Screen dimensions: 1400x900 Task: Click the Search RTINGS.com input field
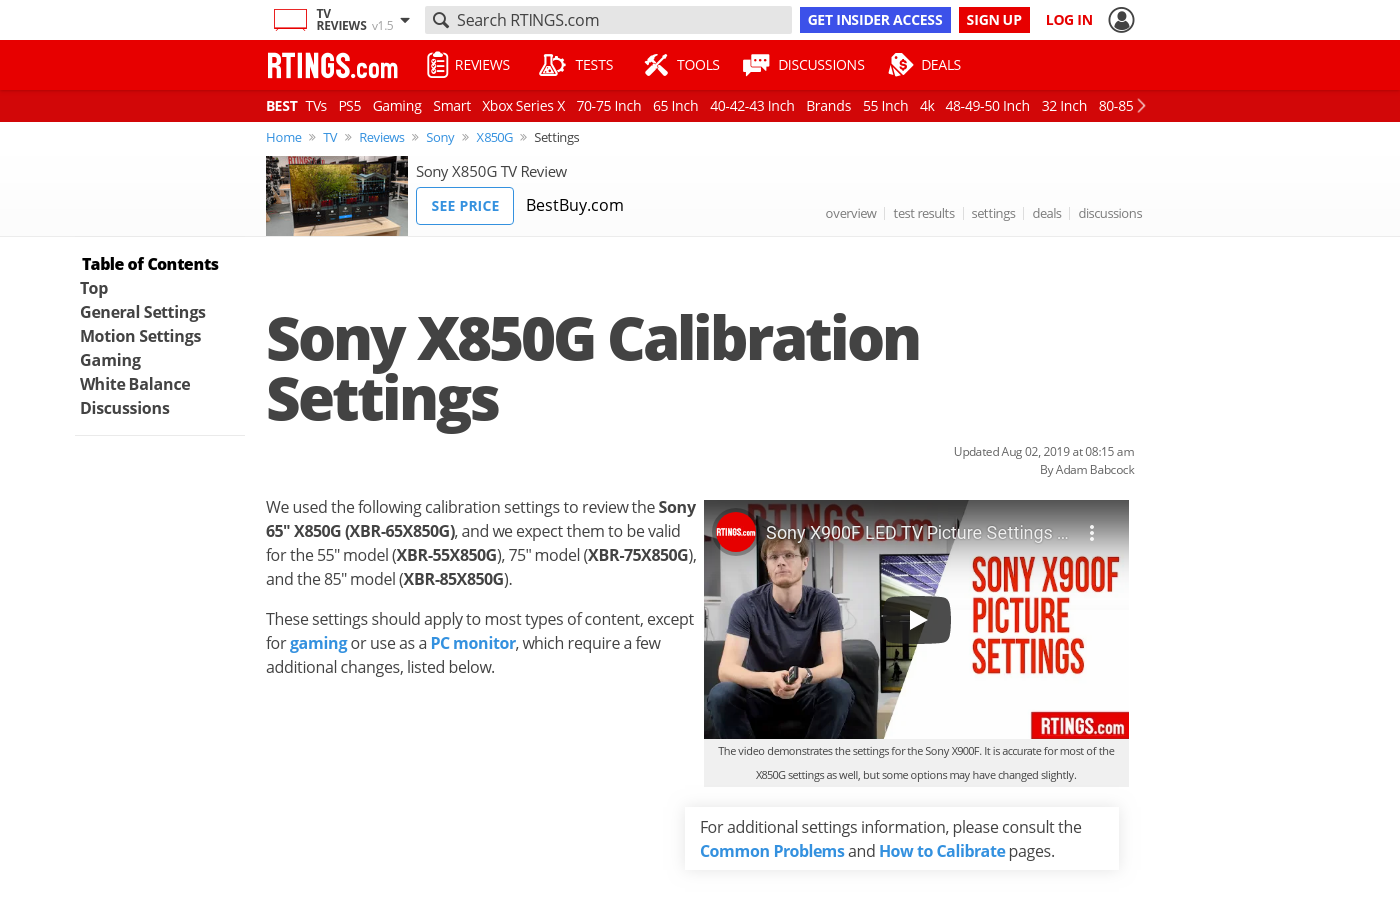(x=608, y=20)
